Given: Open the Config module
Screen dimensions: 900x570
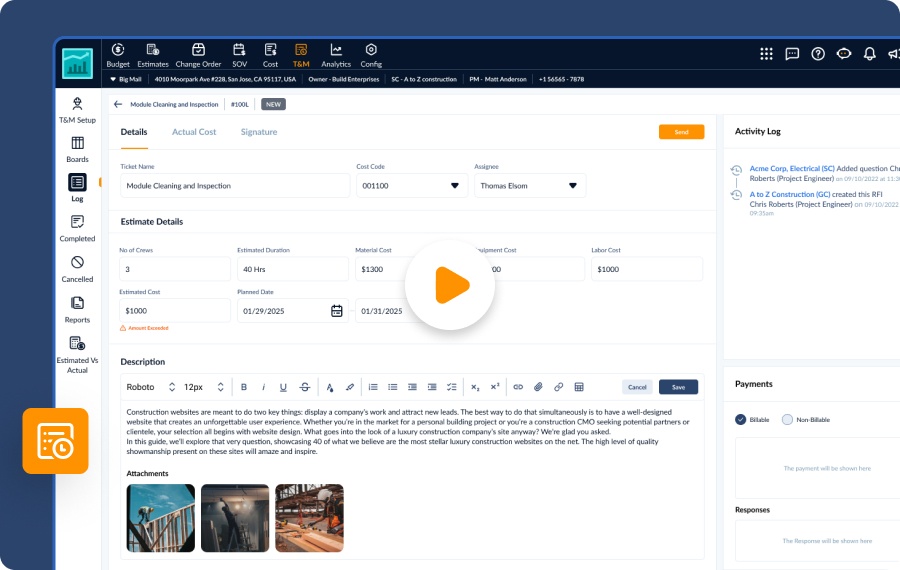Looking at the screenshot, I should (371, 56).
